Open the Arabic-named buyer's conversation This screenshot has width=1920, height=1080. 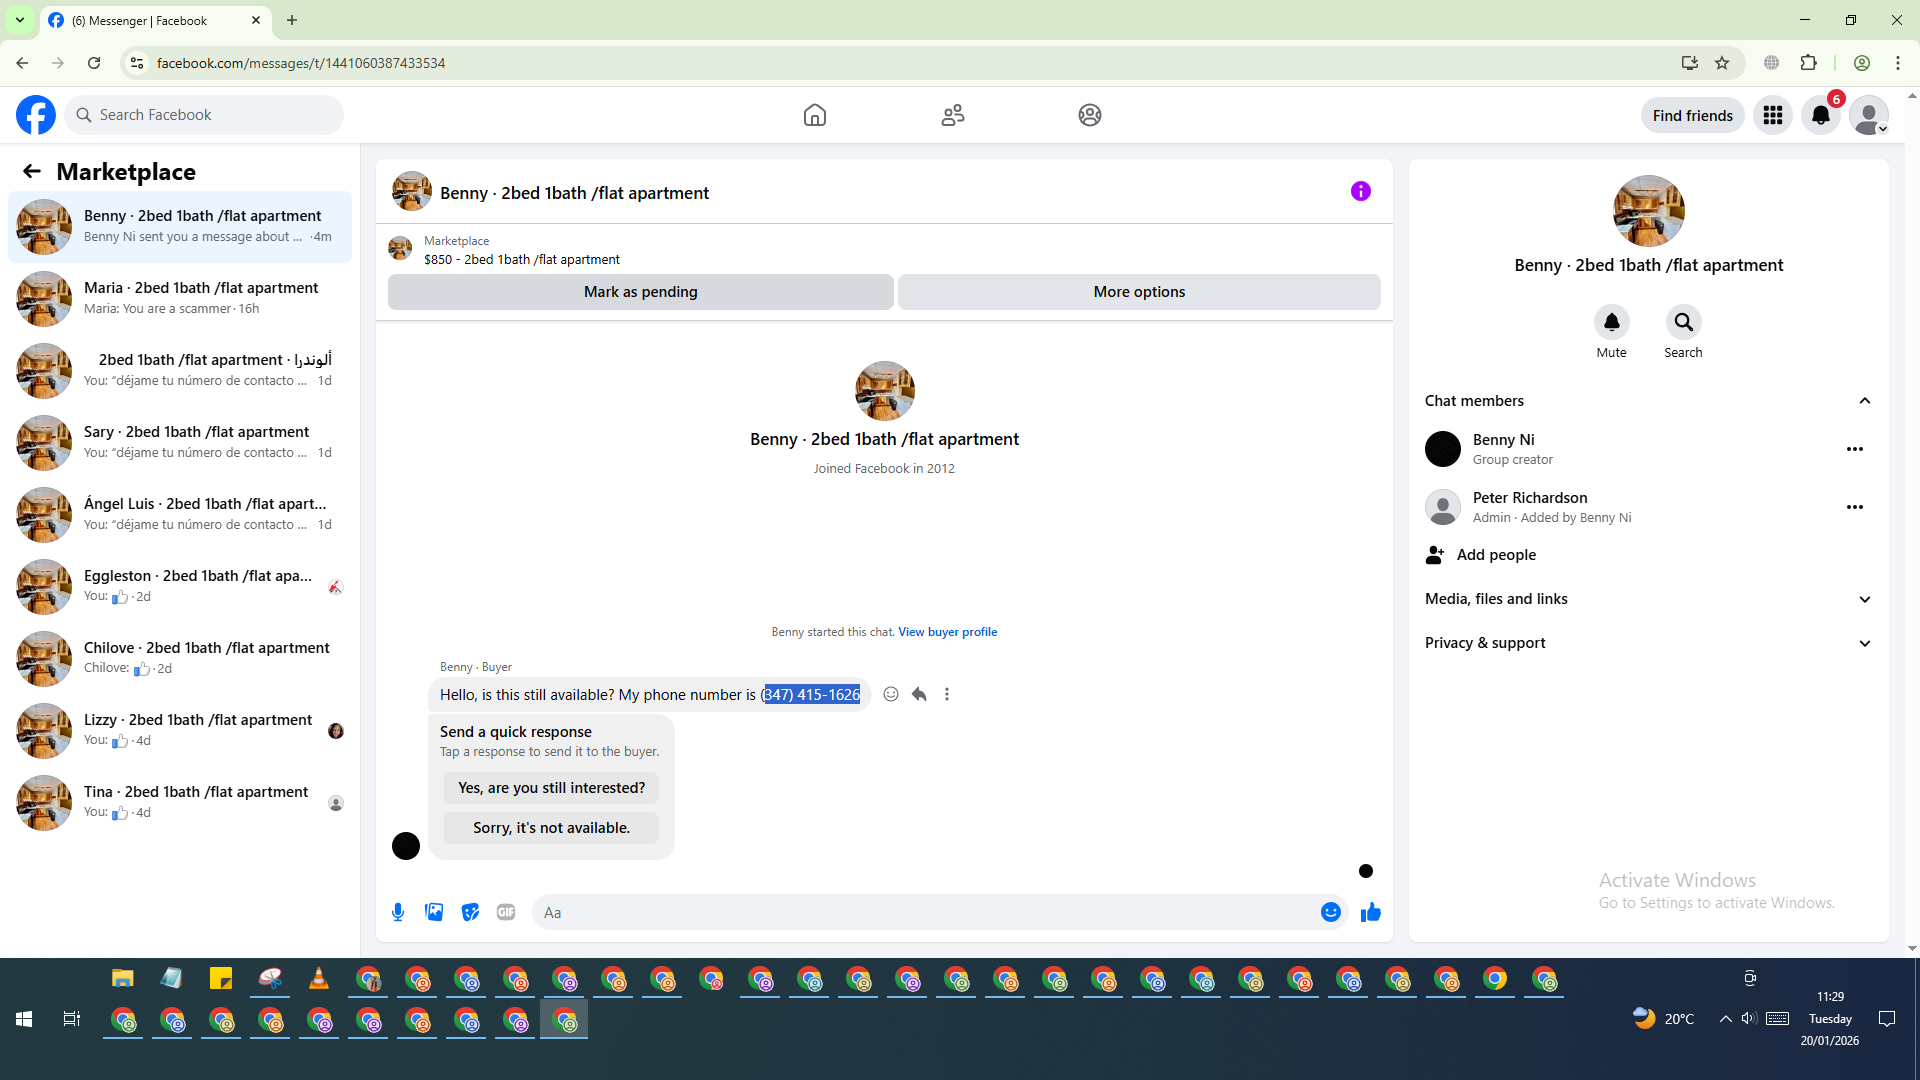coord(180,371)
